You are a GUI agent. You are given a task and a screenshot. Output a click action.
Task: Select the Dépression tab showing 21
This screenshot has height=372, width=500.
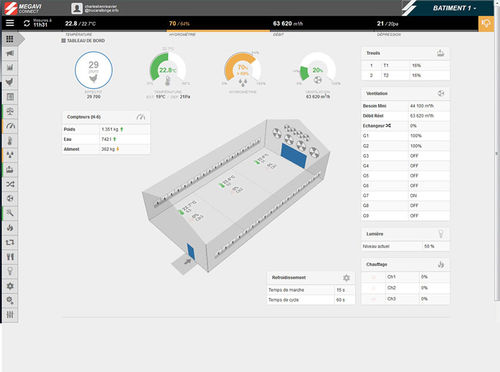(x=426, y=24)
